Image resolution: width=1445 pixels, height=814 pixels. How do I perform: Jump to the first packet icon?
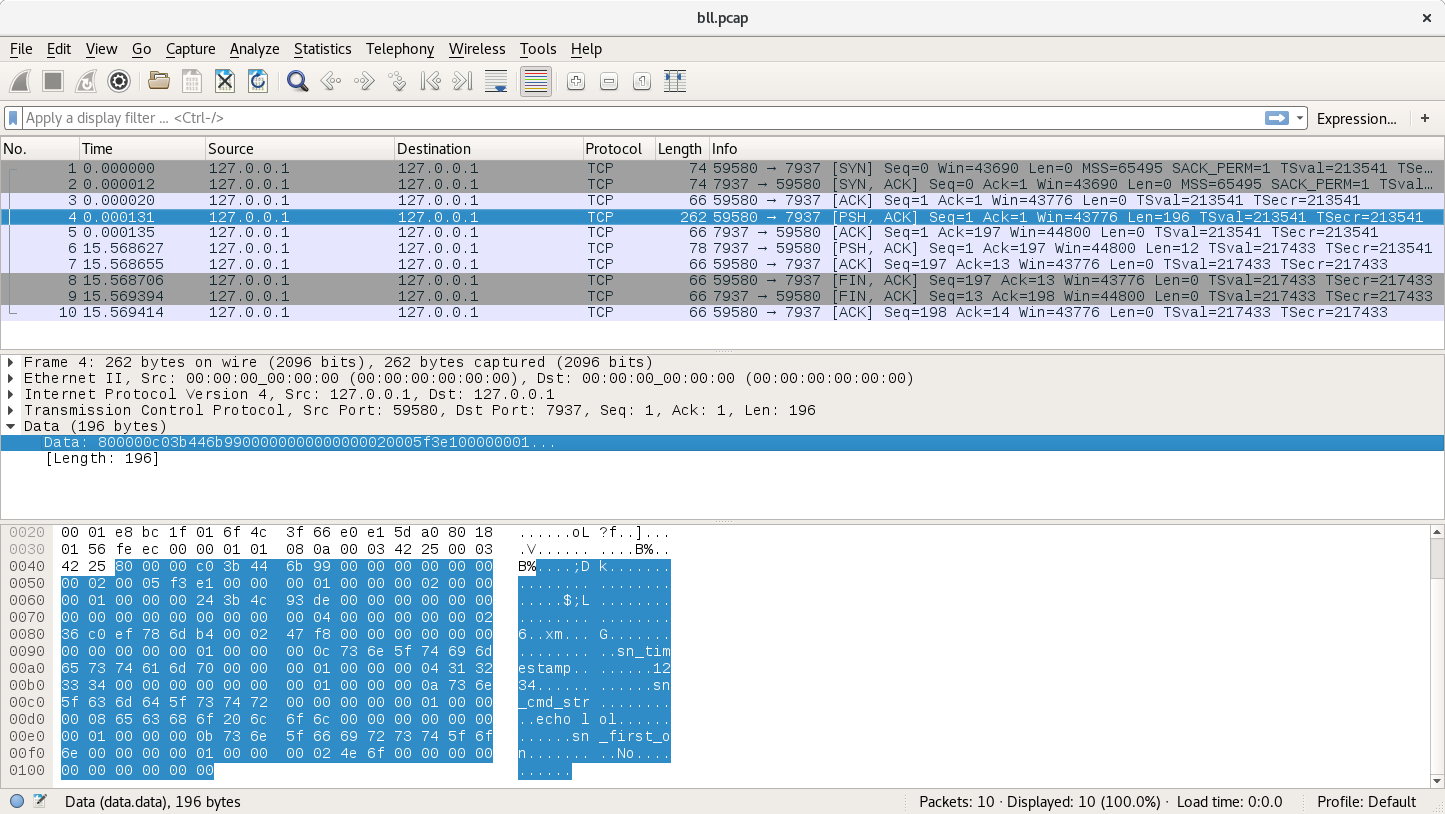(430, 82)
